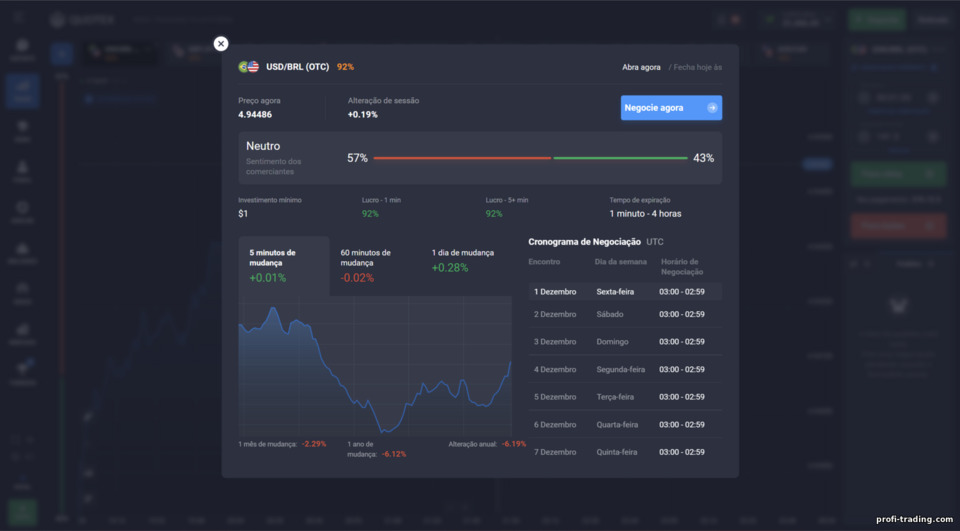Click the 1 ano de mudança -6.12% value

(x=394, y=454)
